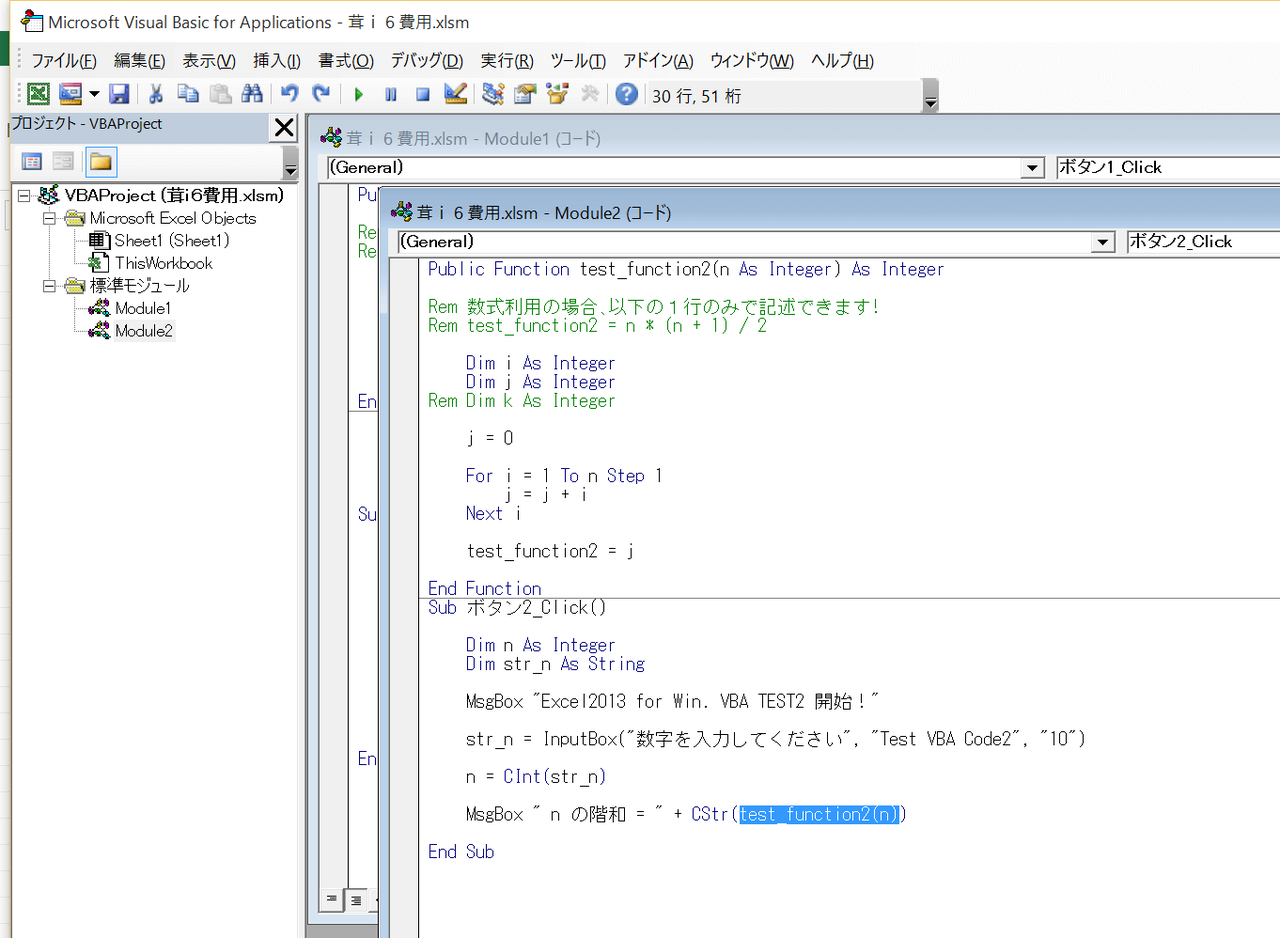The image size is (1280, 938).
Task: Open Module2's ボタン2_Click procedure dropdown
Action: click(1203, 242)
